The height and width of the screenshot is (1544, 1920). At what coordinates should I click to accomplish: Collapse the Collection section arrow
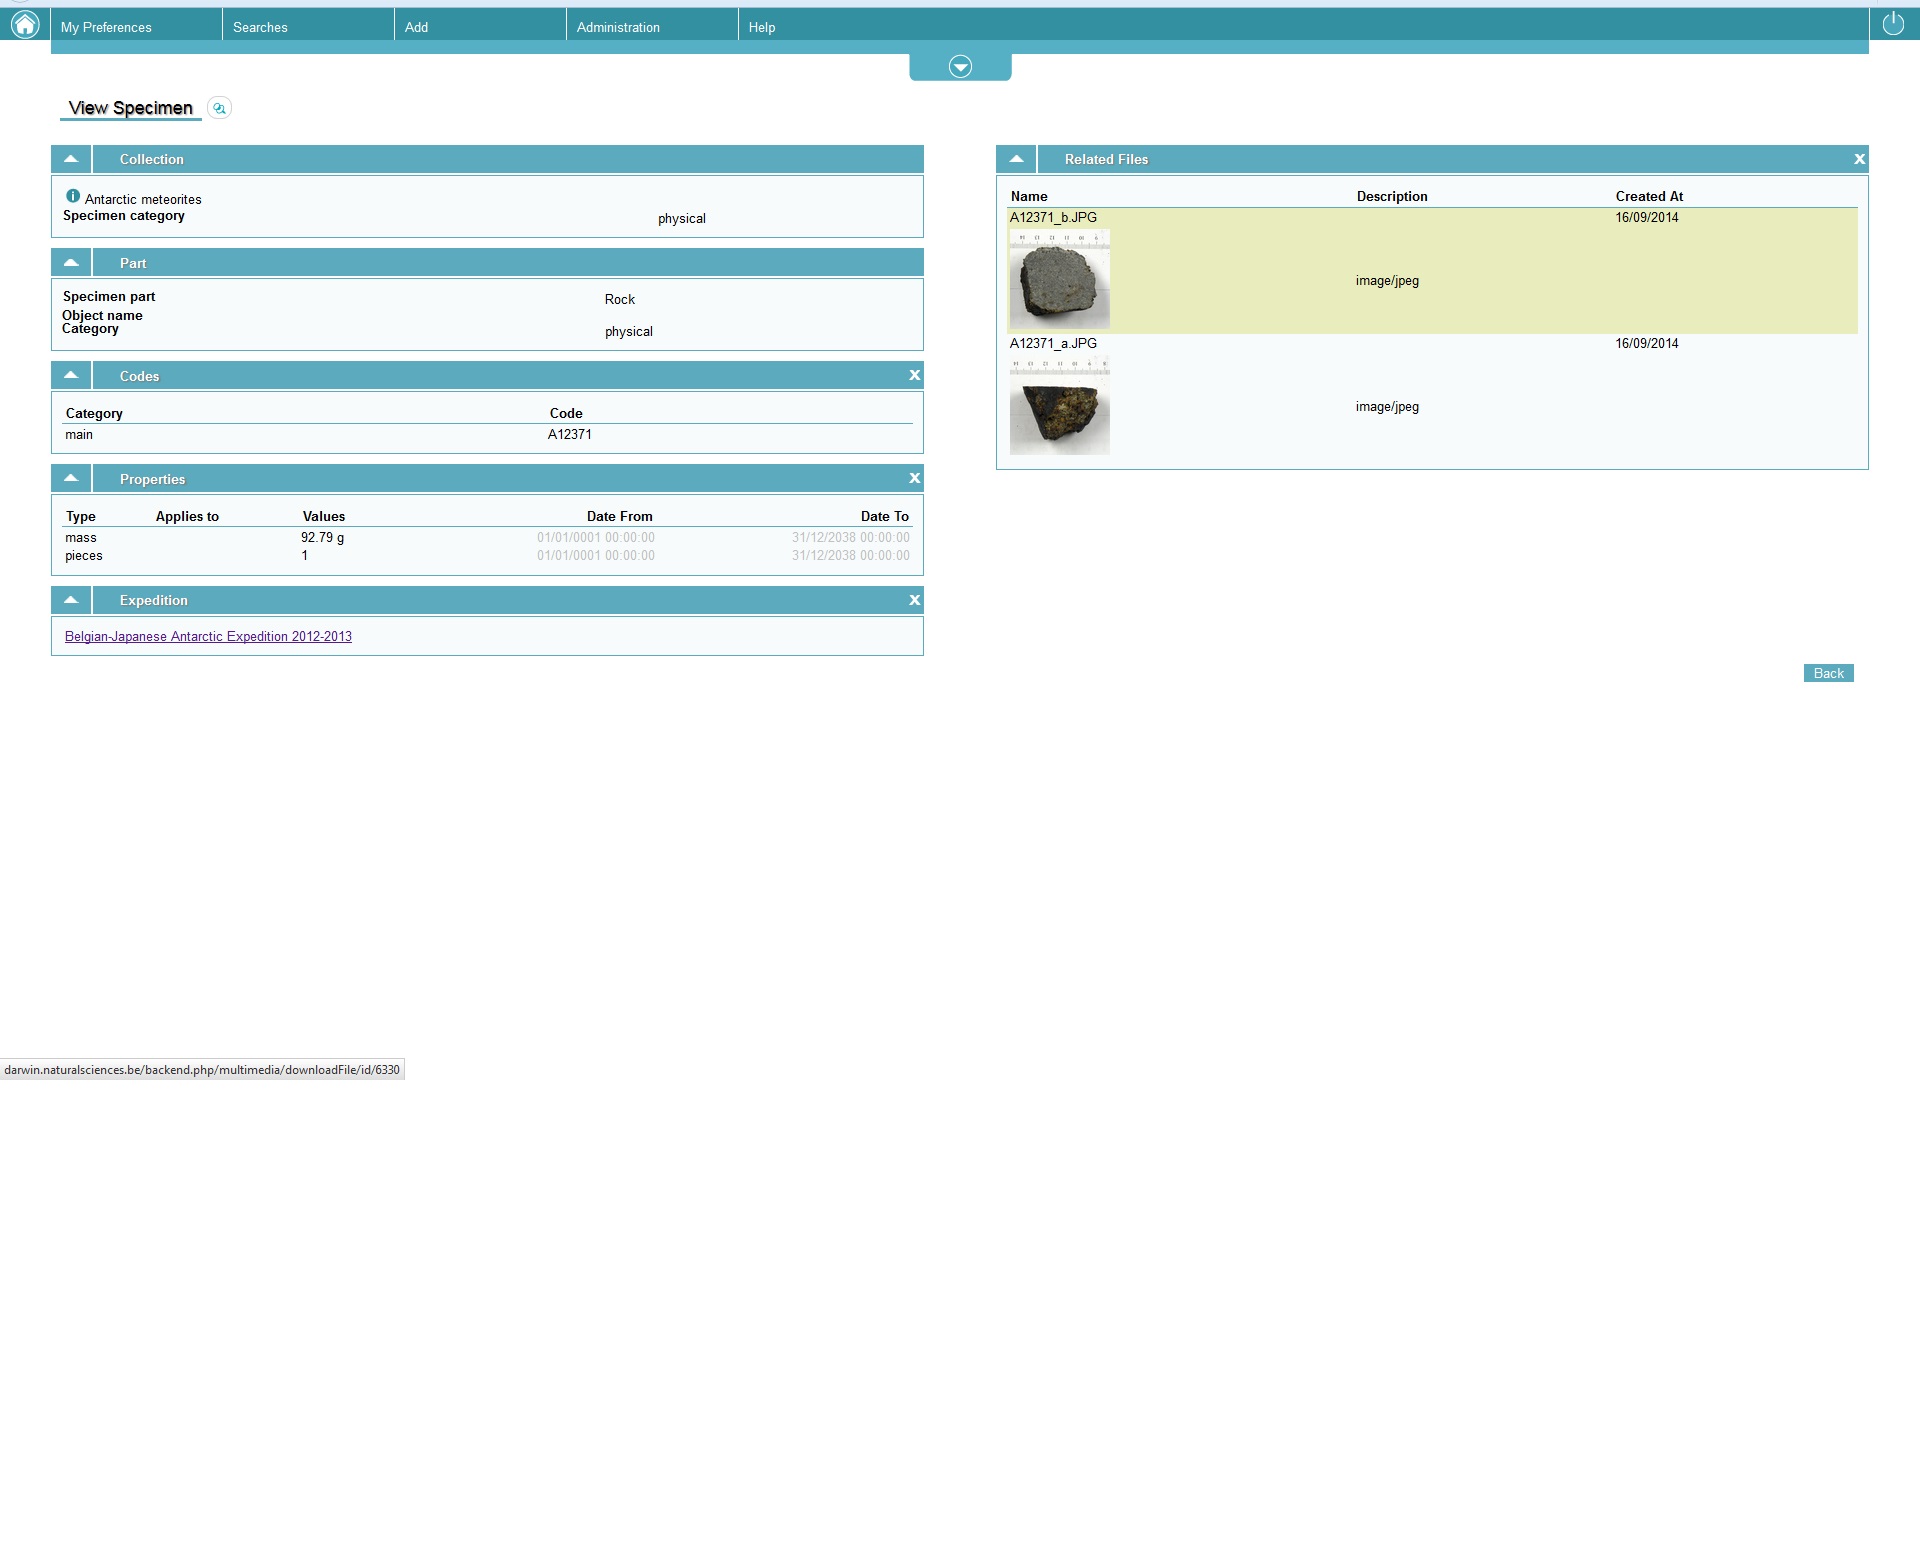(x=71, y=159)
